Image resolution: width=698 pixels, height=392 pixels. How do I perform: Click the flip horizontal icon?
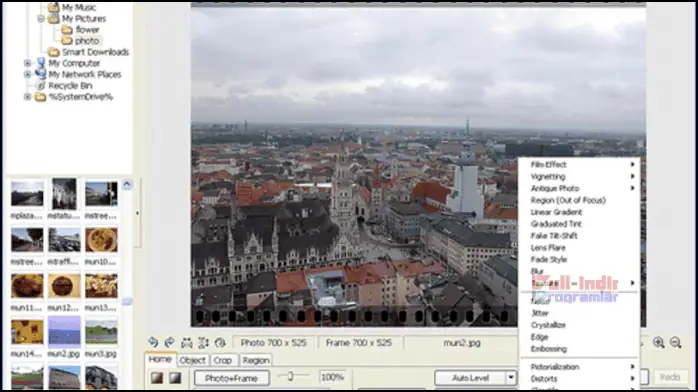[187, 343]
